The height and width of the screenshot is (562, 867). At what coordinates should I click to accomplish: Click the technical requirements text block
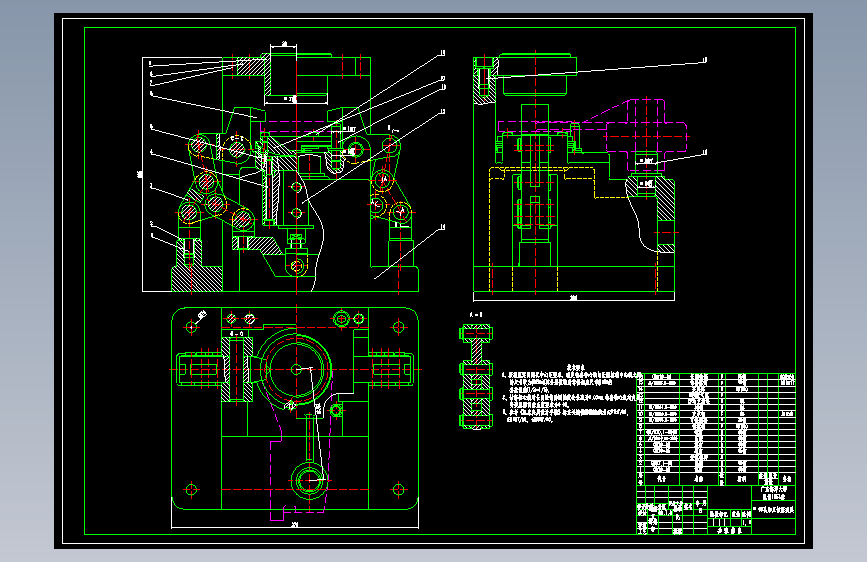(x=570, y=394)
